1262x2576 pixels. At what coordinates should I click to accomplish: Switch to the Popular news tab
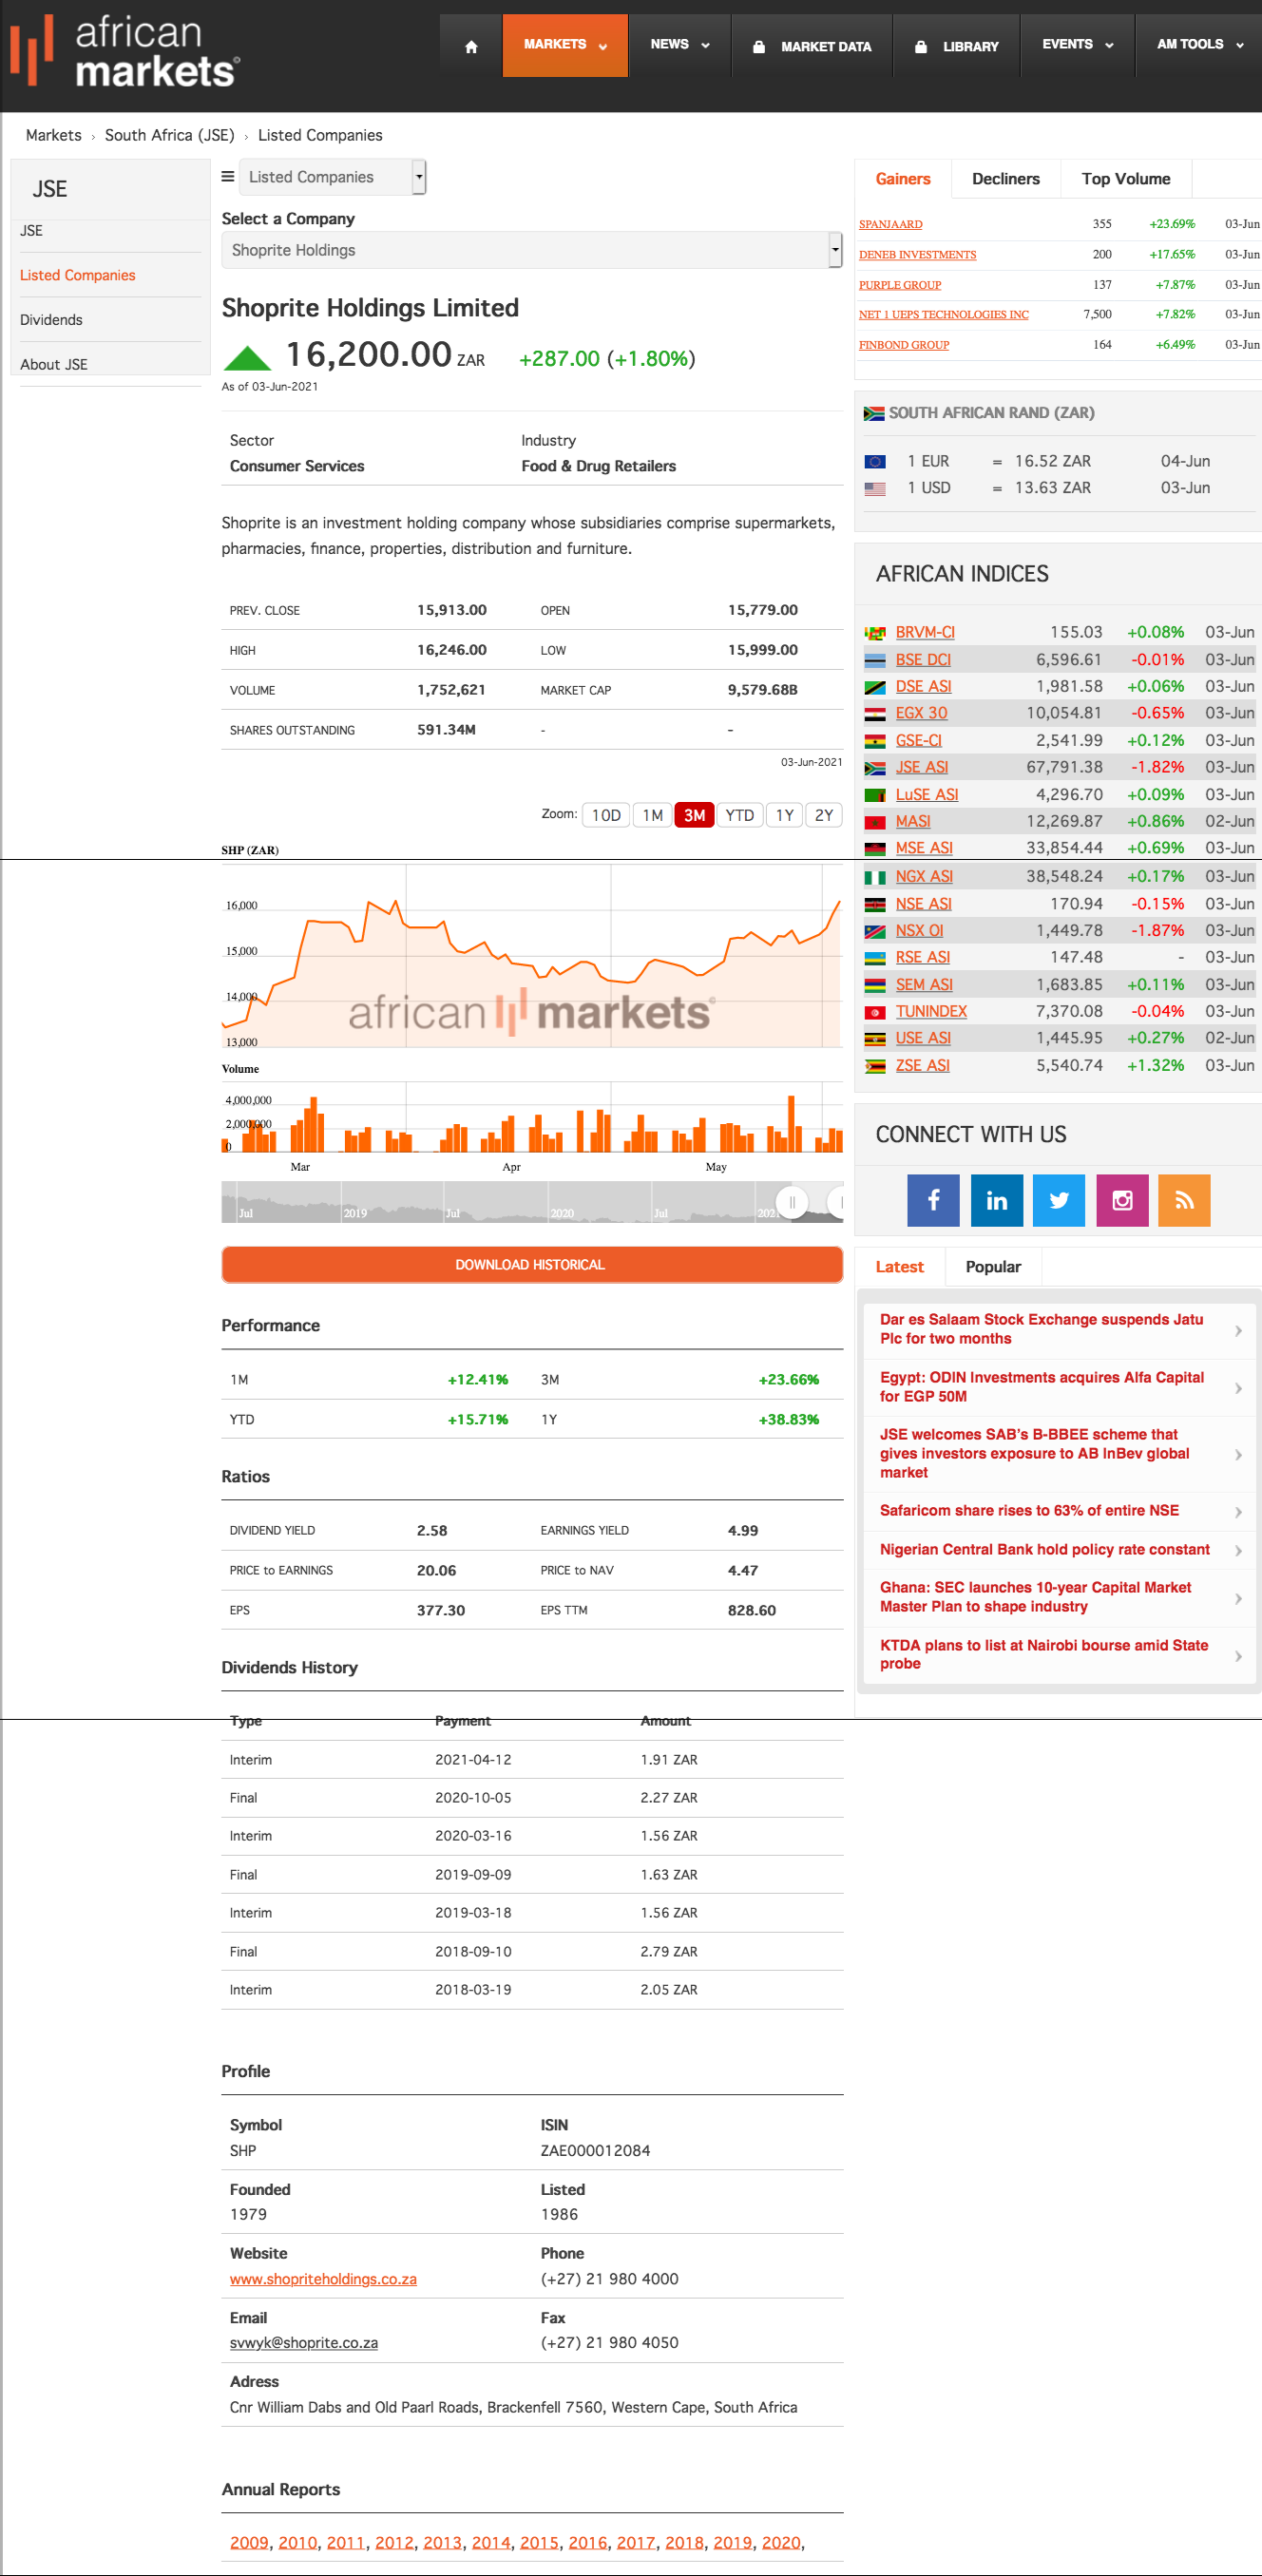coord(993,1267)
